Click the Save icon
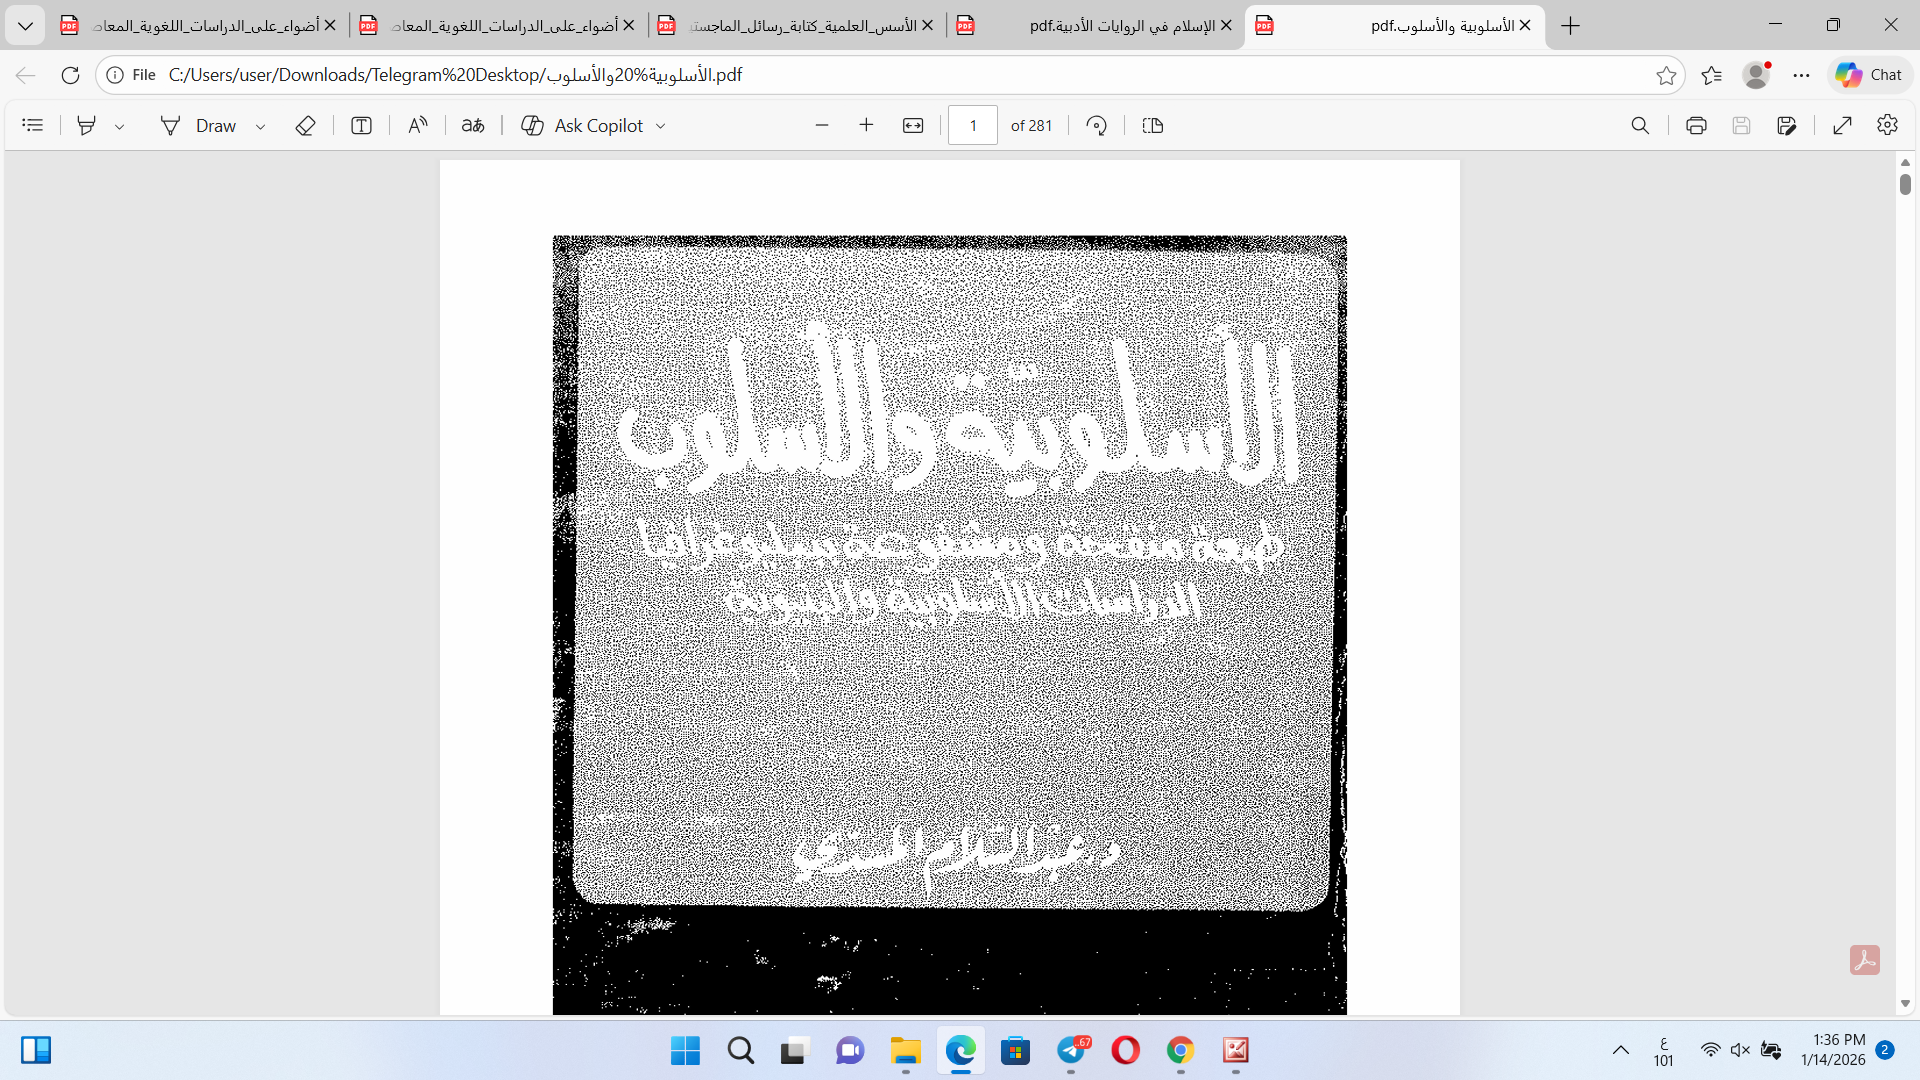This screenshot has width=1920, height=1080. (x=1741, y=125)
